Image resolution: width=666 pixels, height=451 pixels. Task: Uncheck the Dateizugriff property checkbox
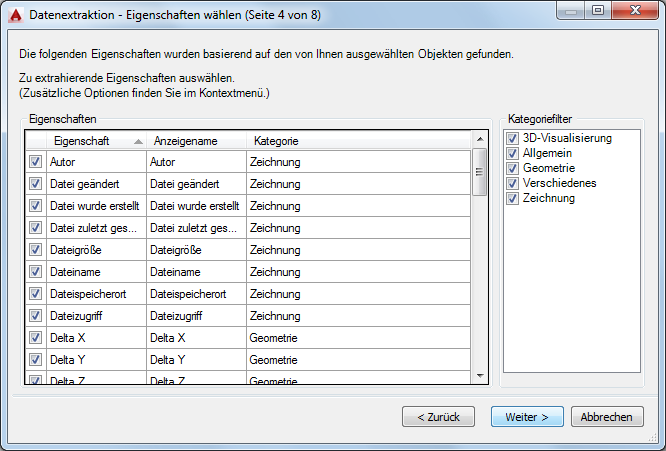[x=36, y=316]
